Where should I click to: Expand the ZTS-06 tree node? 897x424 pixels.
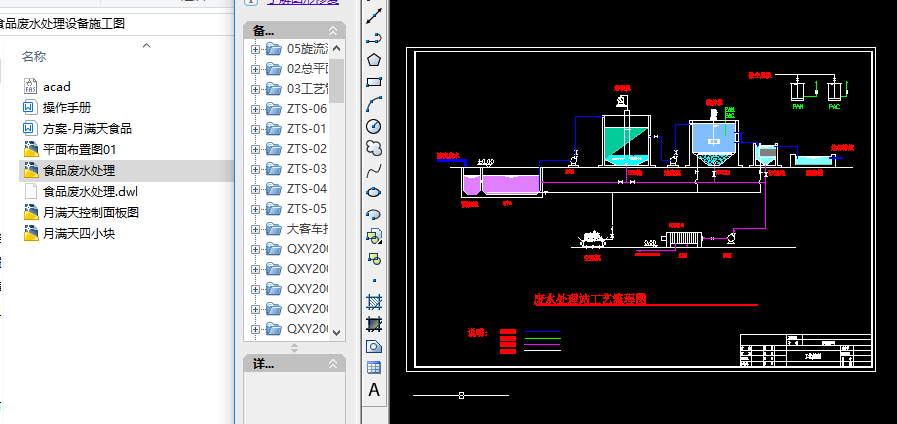255,109
